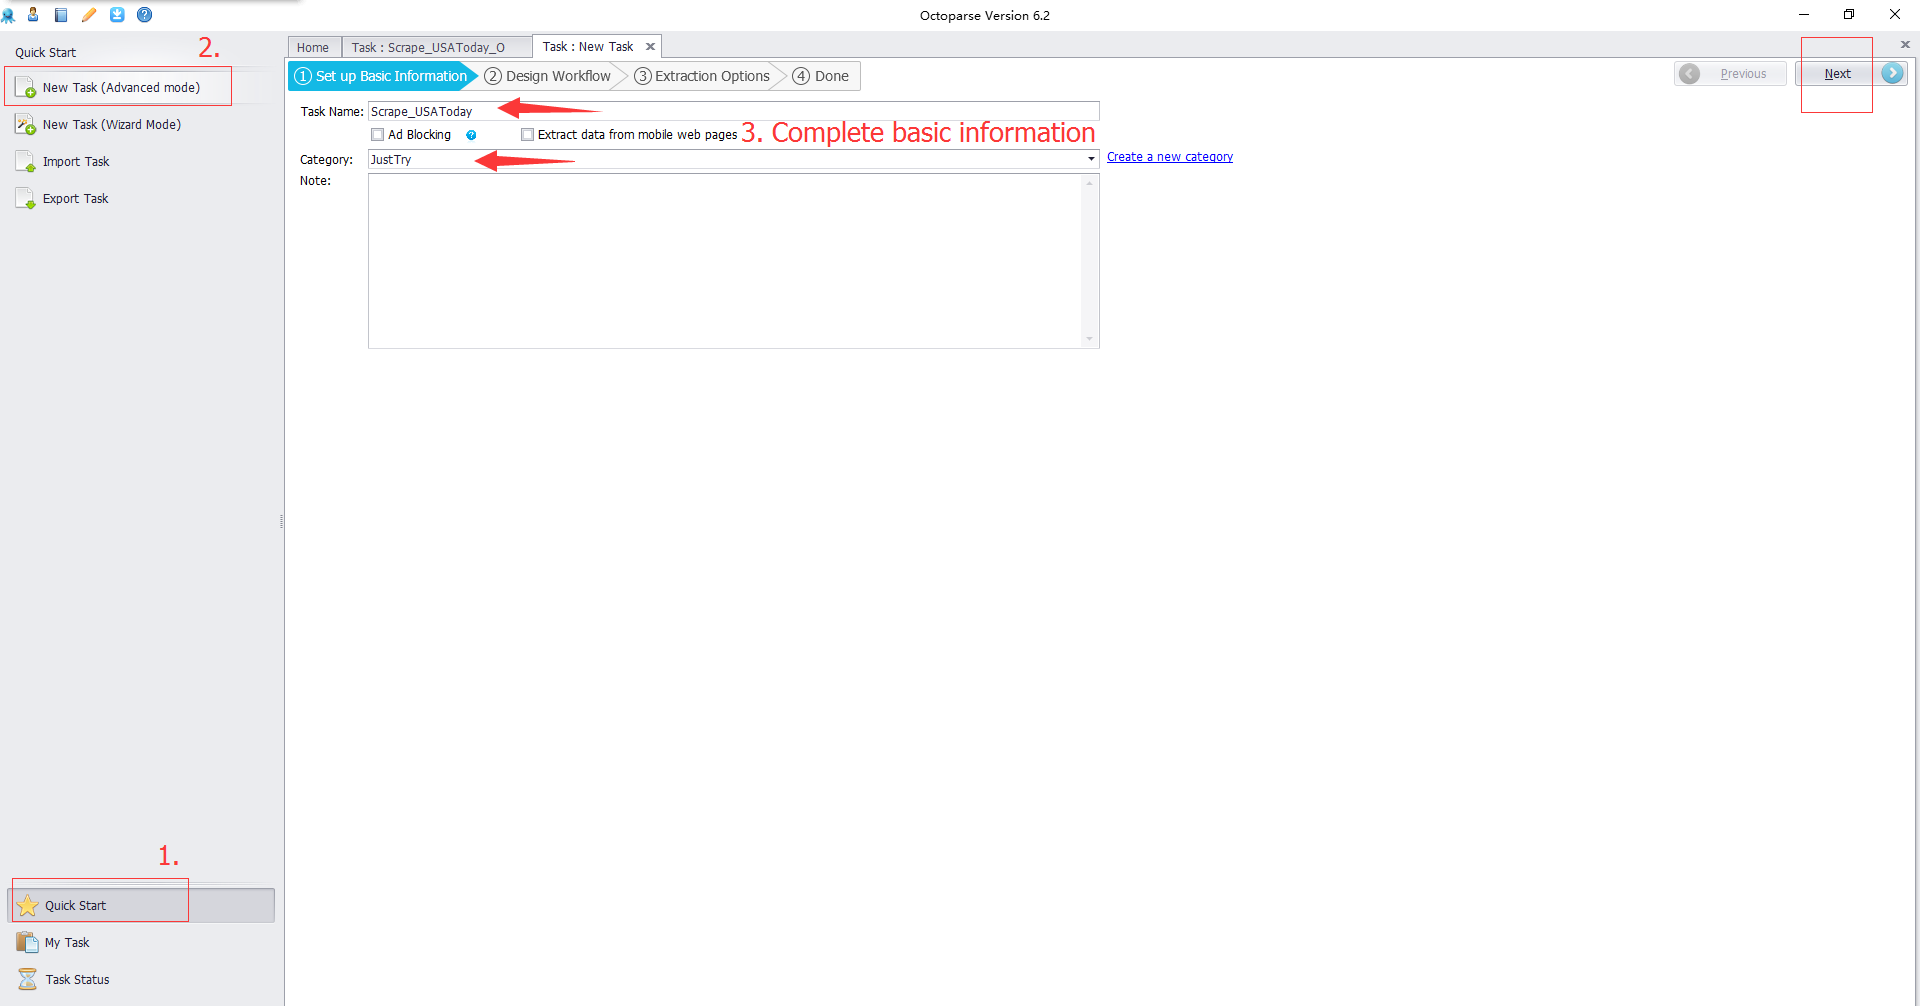Click the Octoparse Version 6.2 title text
Viewport: 1920px width, 1006px height.
985,16
